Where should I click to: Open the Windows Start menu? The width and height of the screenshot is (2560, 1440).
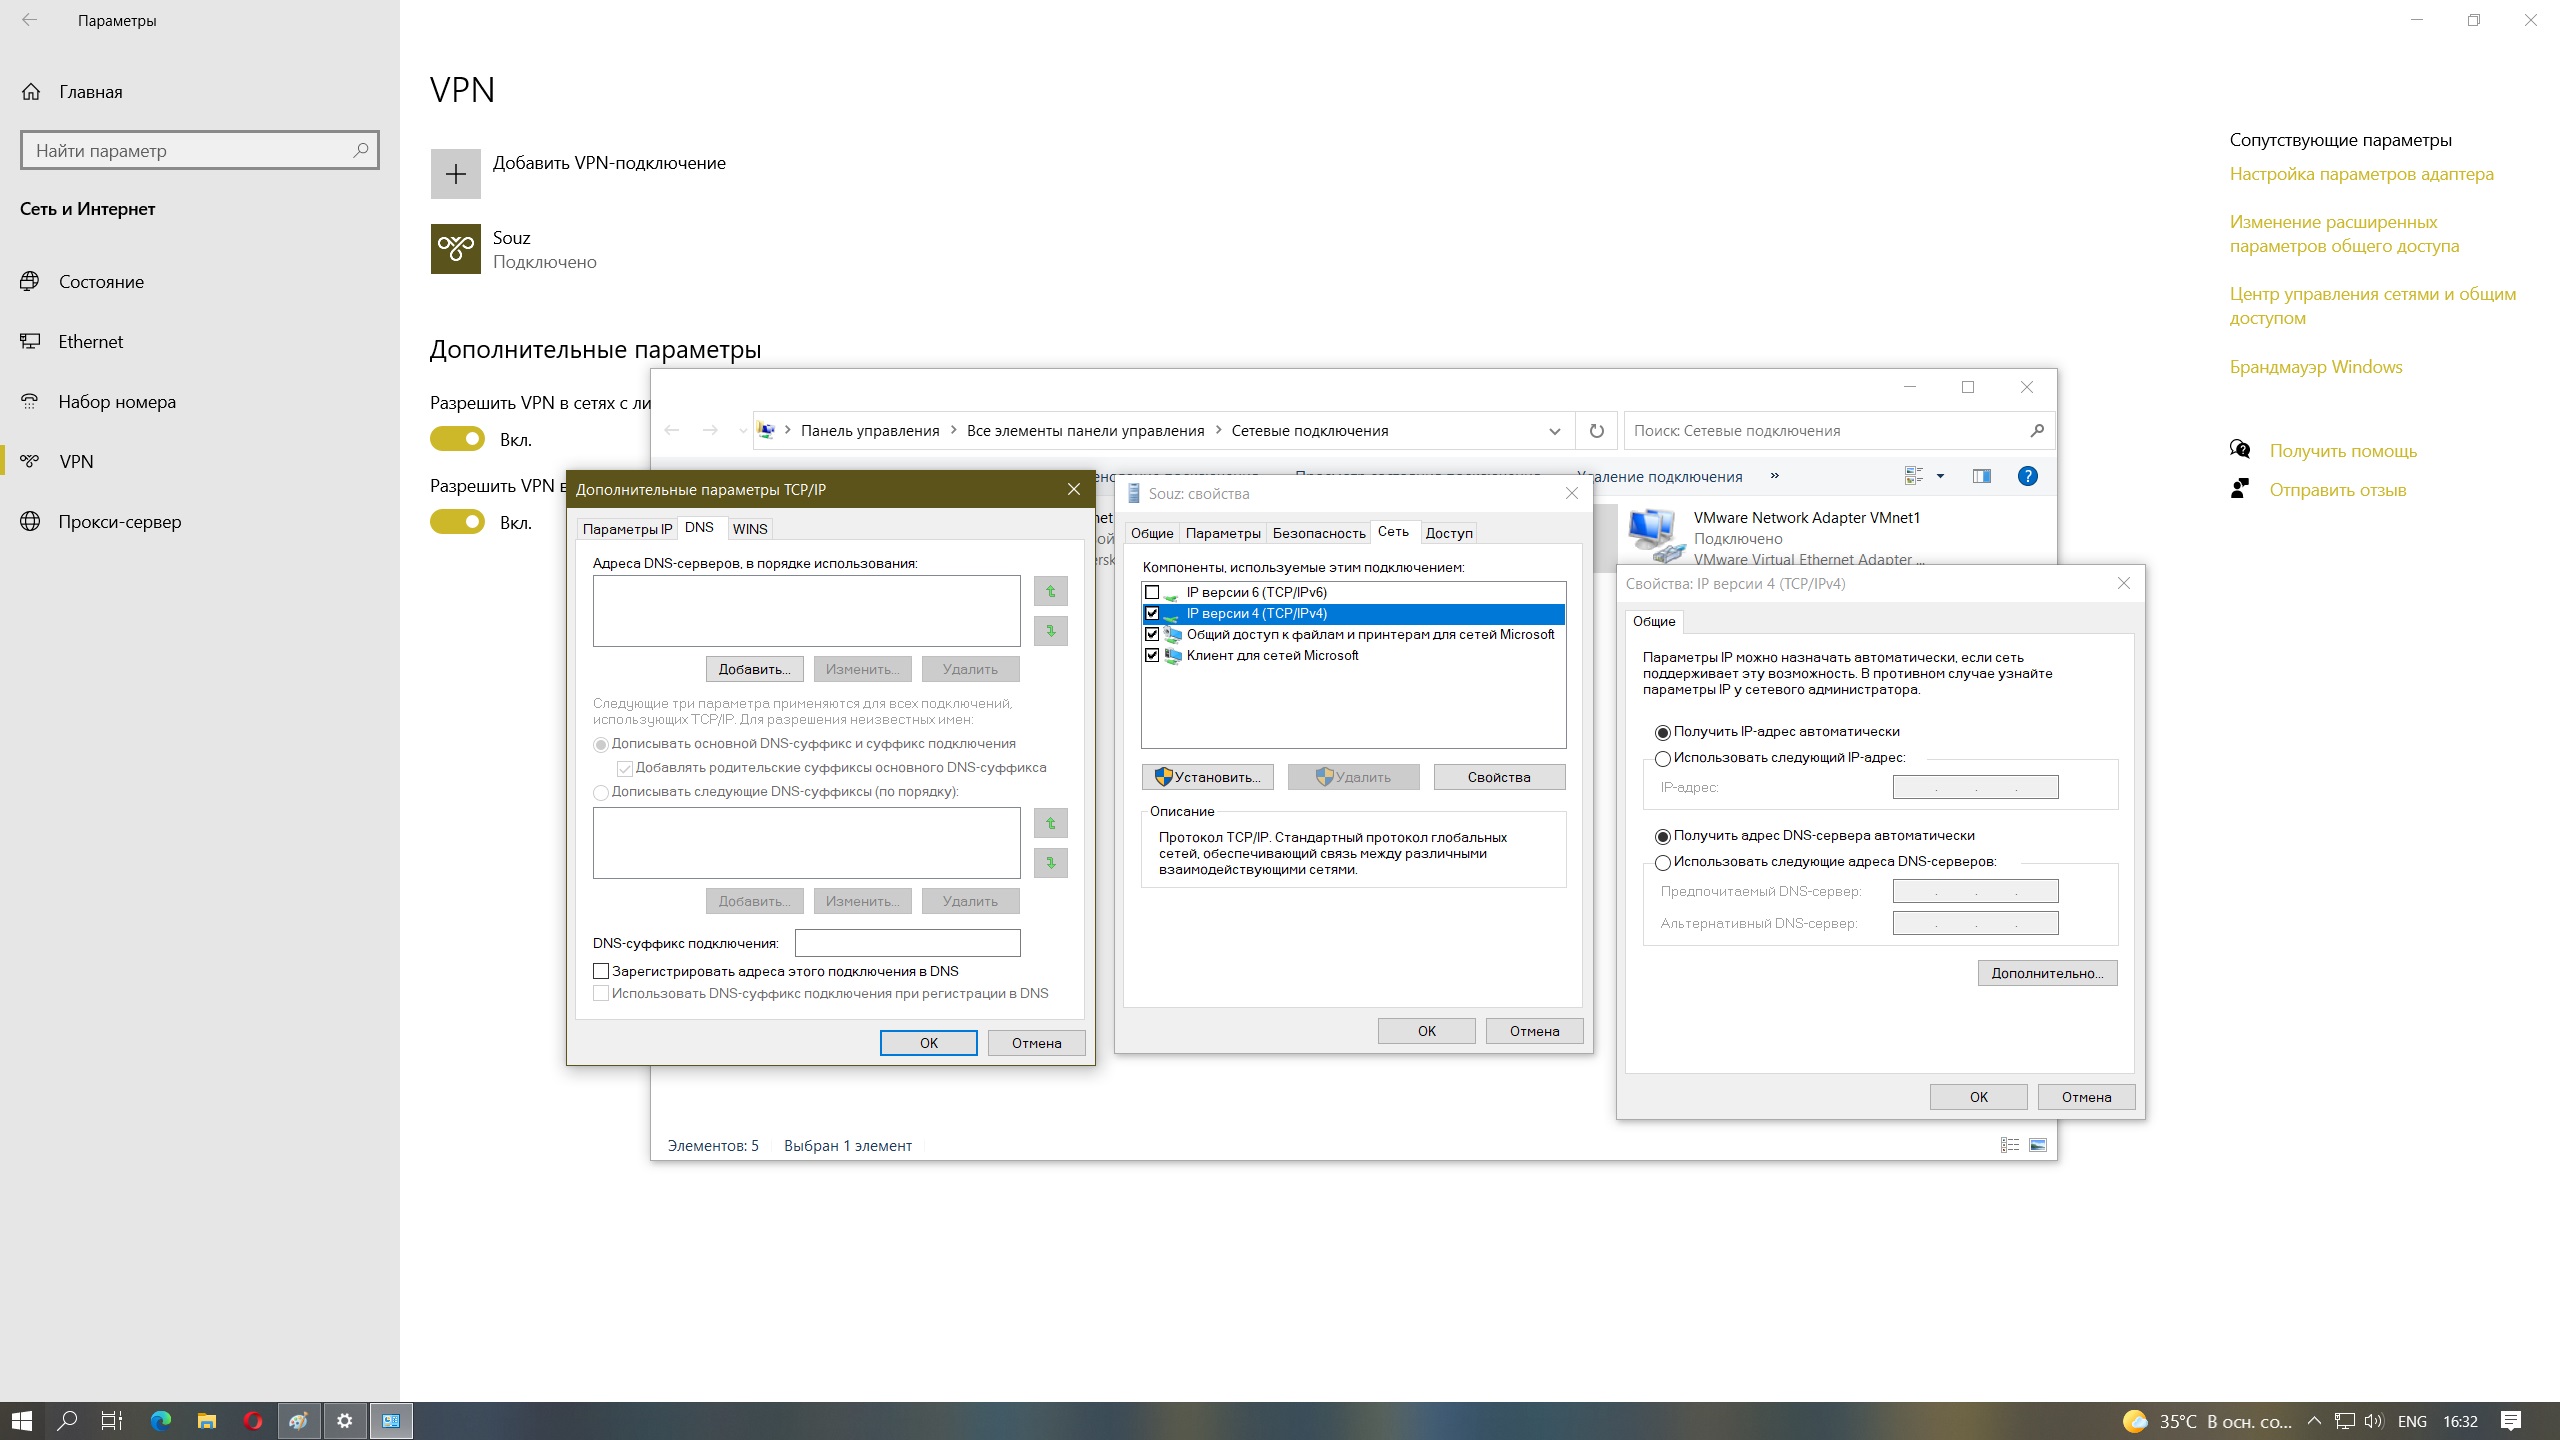22,1420
